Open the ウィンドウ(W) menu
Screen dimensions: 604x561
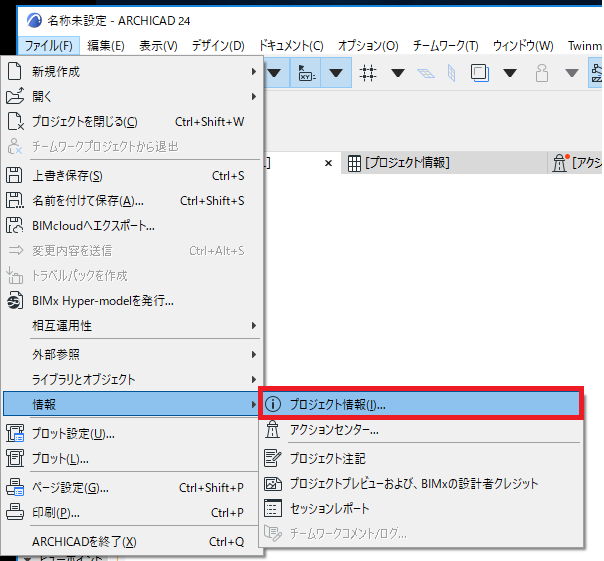[x=523, y=46]
